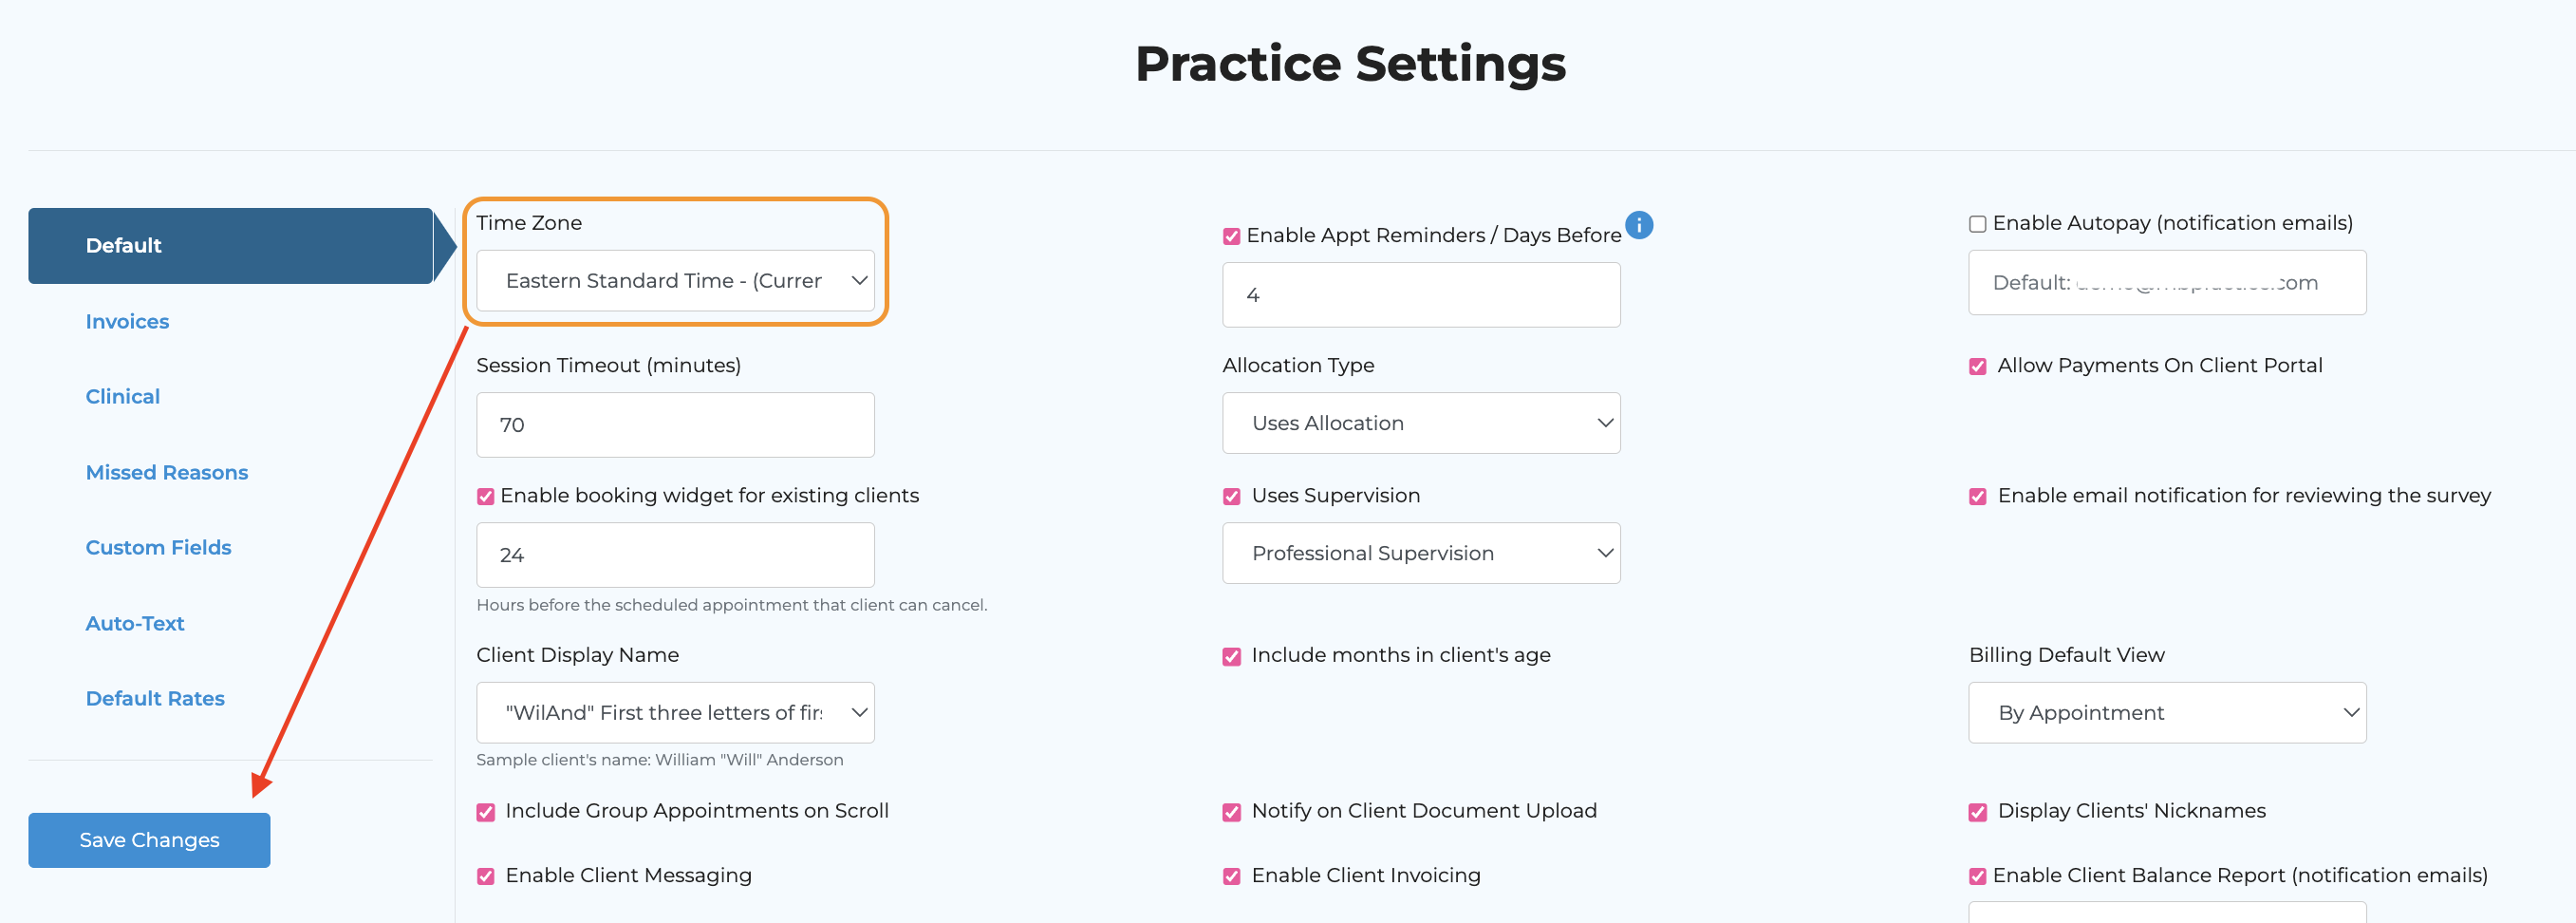Toggle Display Clients' Nicknames checkbox
This screenshot has height=923, width=2576.
1977,812
